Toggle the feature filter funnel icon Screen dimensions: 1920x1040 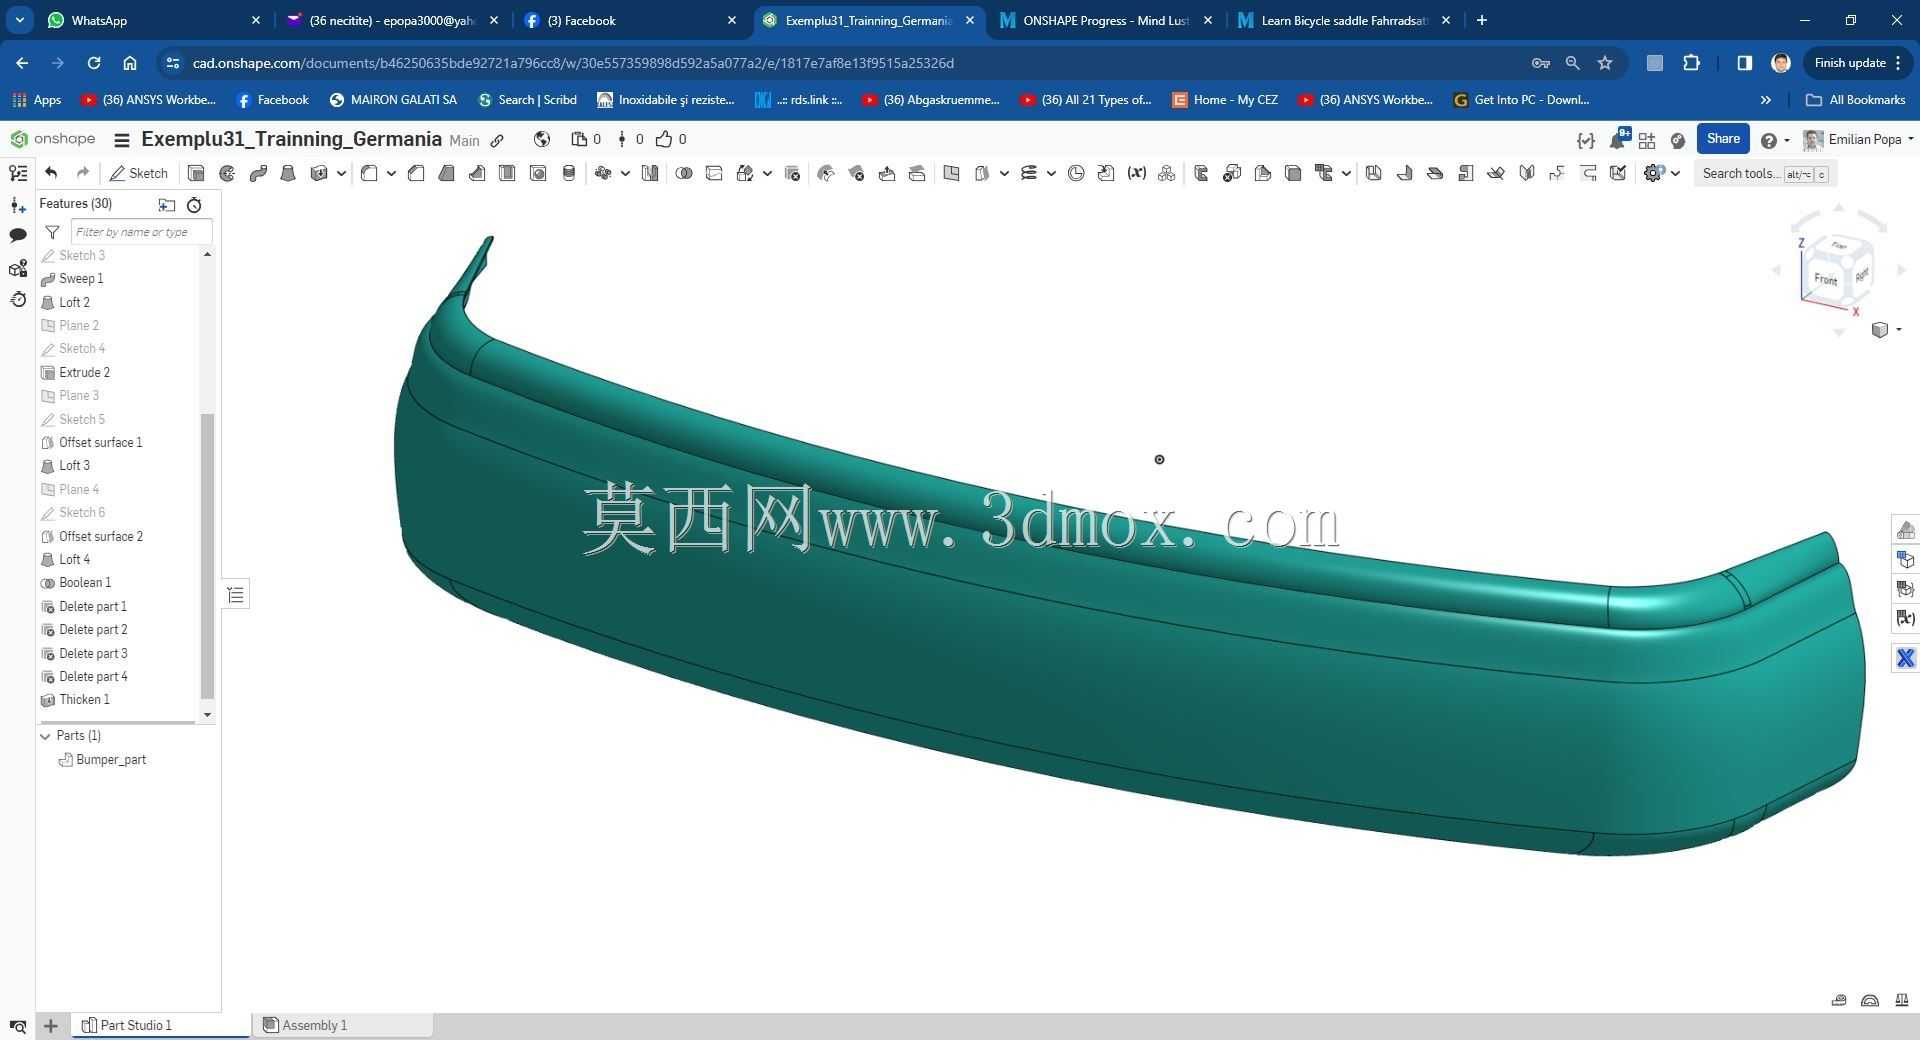point(52,232)
